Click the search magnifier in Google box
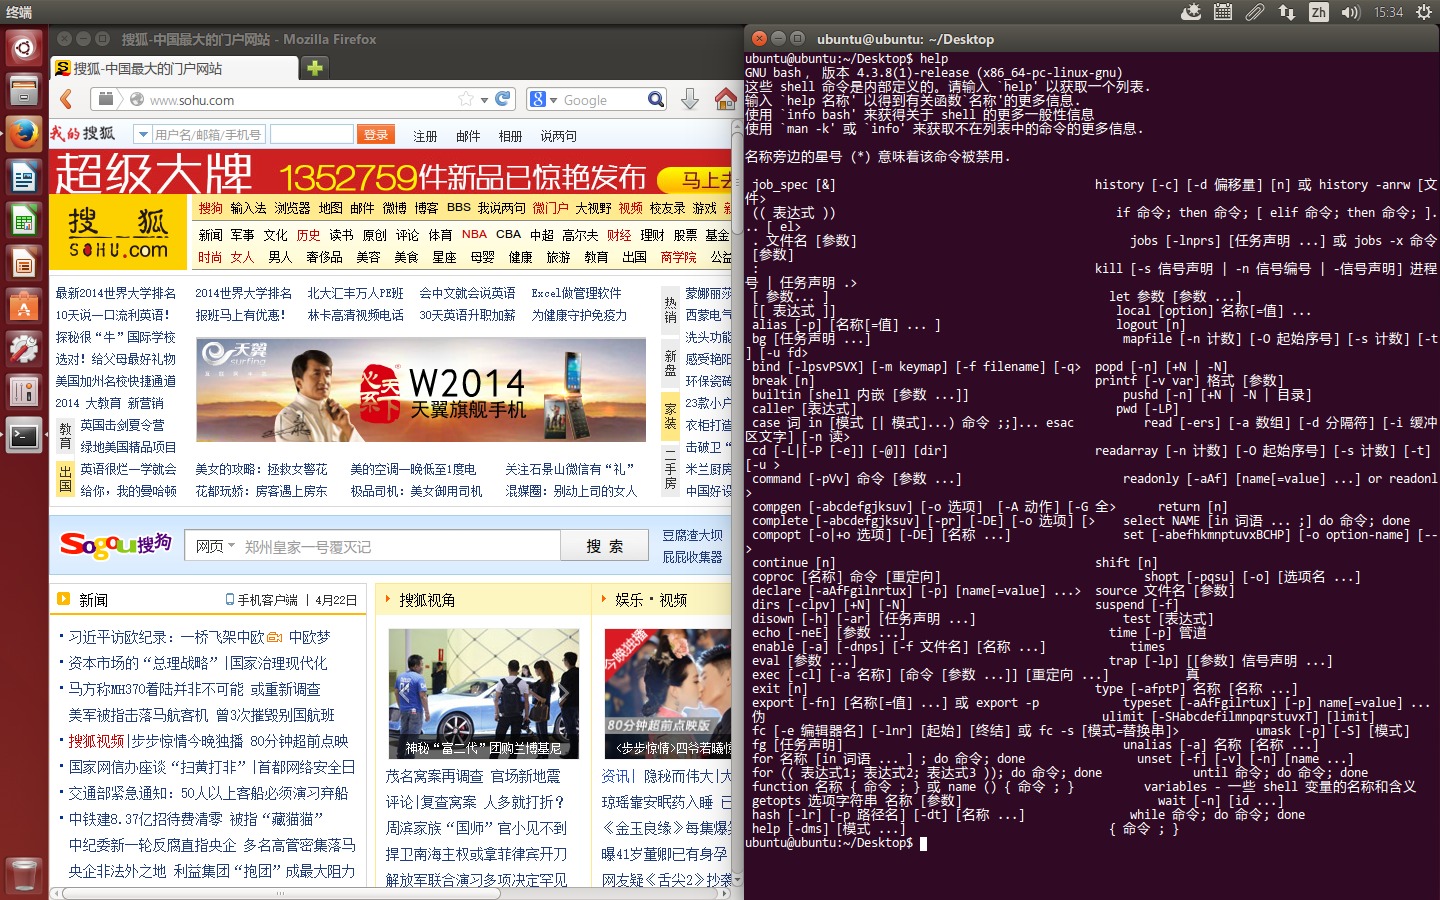Viewport: 1440px width, 900px height. 655,99
